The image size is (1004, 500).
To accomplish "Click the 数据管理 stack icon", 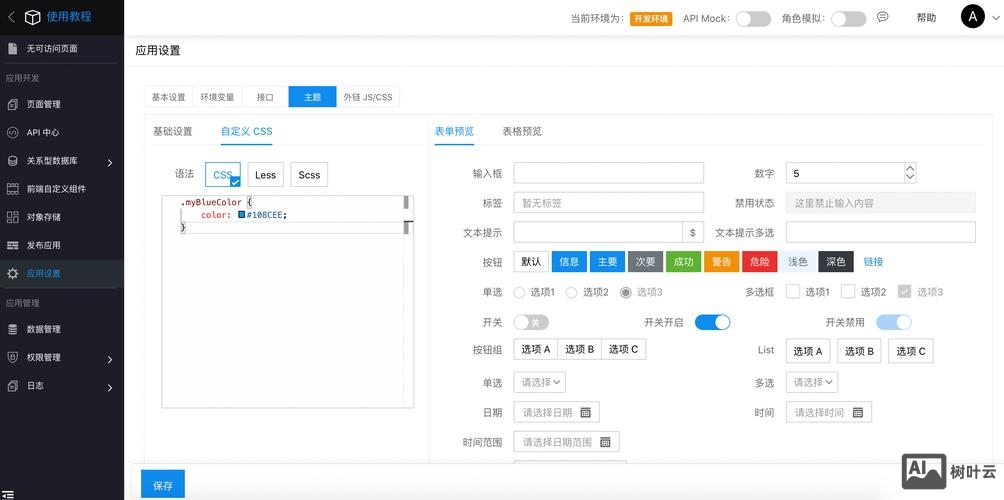I will (x=13, y=329).
